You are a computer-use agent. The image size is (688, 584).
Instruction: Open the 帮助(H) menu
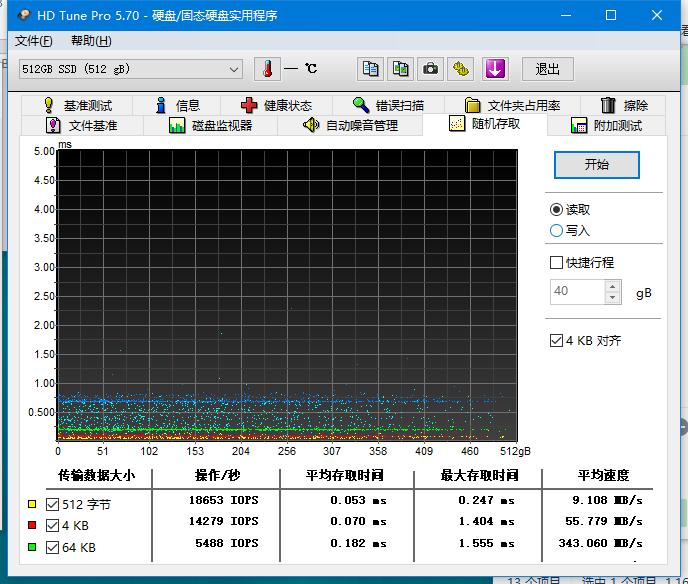click(91, 41)
